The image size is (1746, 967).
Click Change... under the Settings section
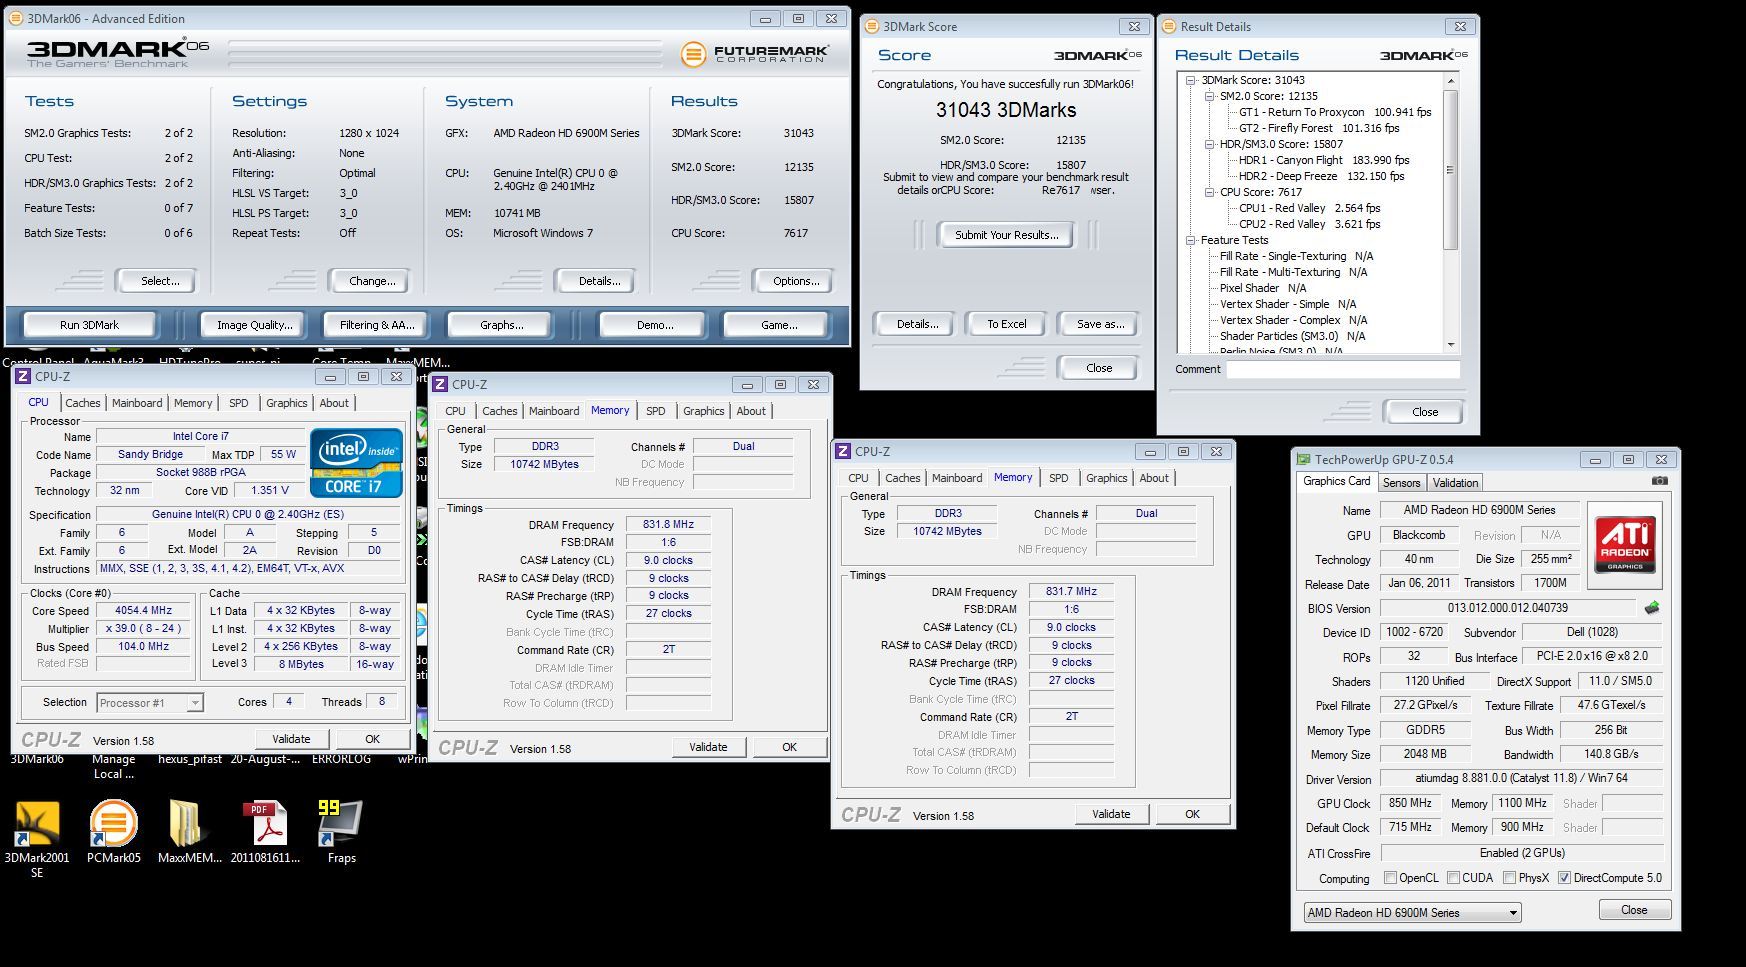[x=372, y=281]
